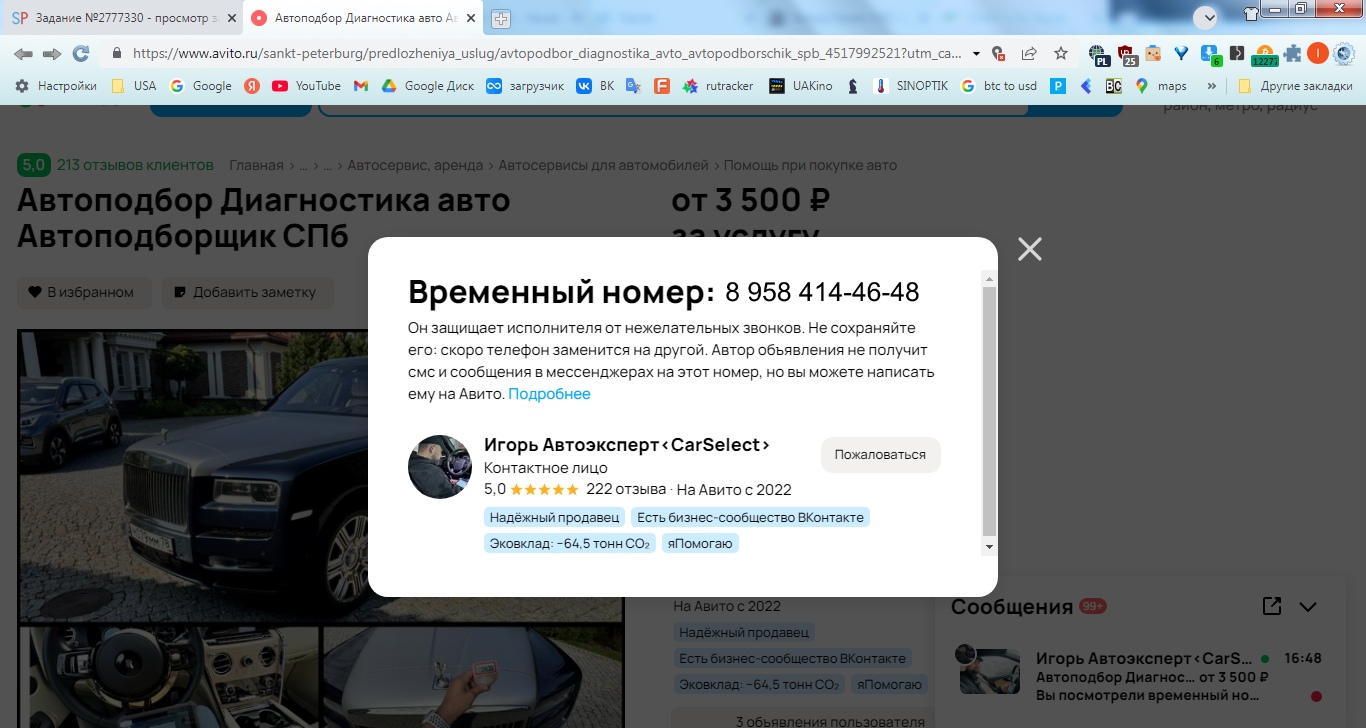This screenshot has height=728, width=1366.
Task: Click the orange profile avatar icon
Action: click(1318, 53)
